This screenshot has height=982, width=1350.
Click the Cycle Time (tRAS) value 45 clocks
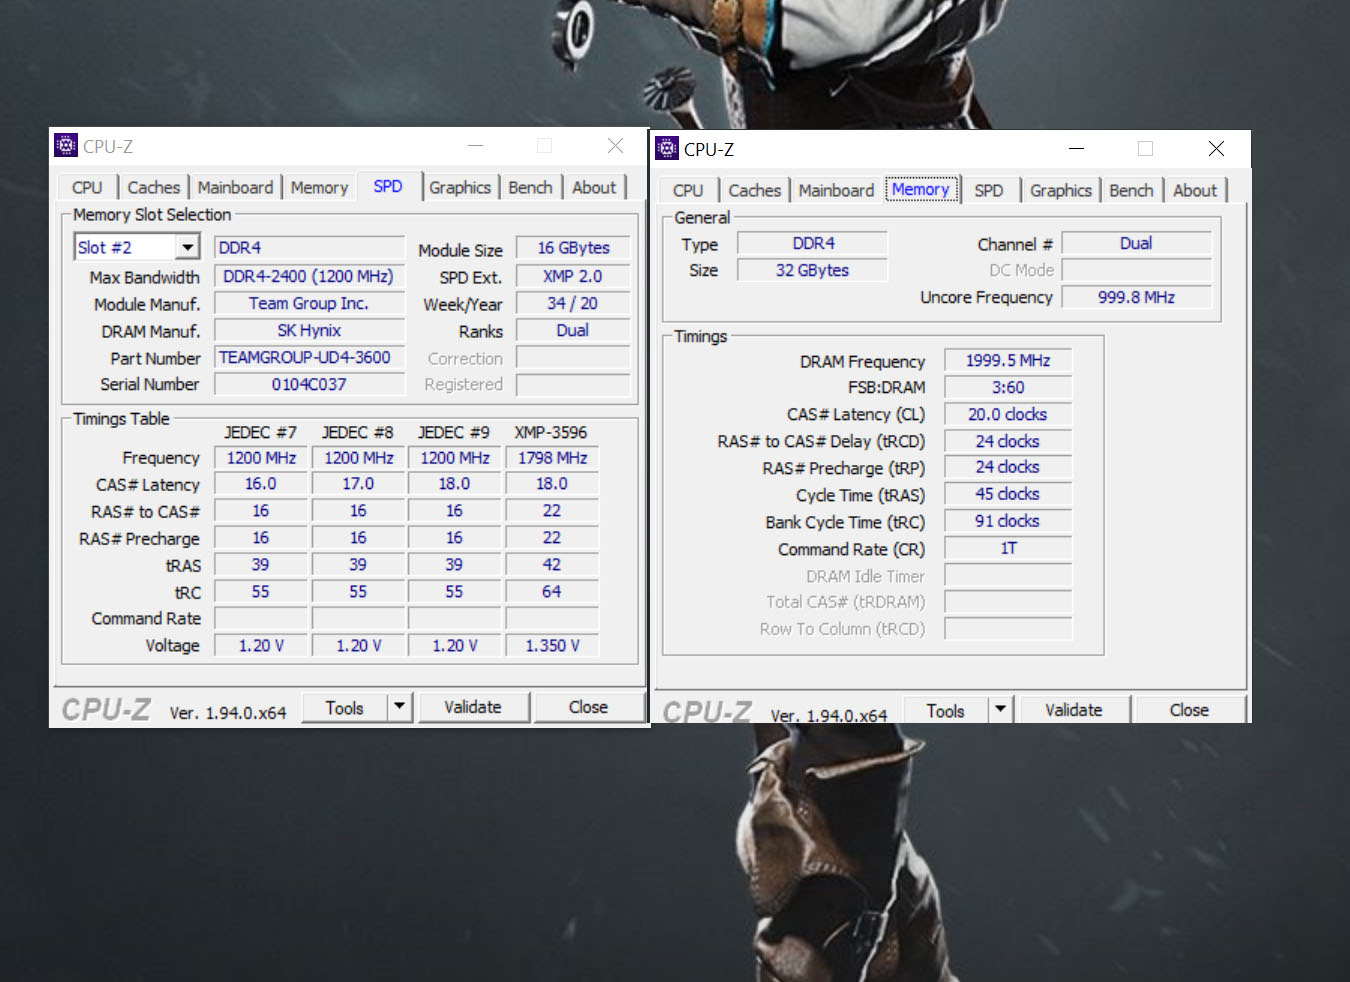tap(1008, 494)
